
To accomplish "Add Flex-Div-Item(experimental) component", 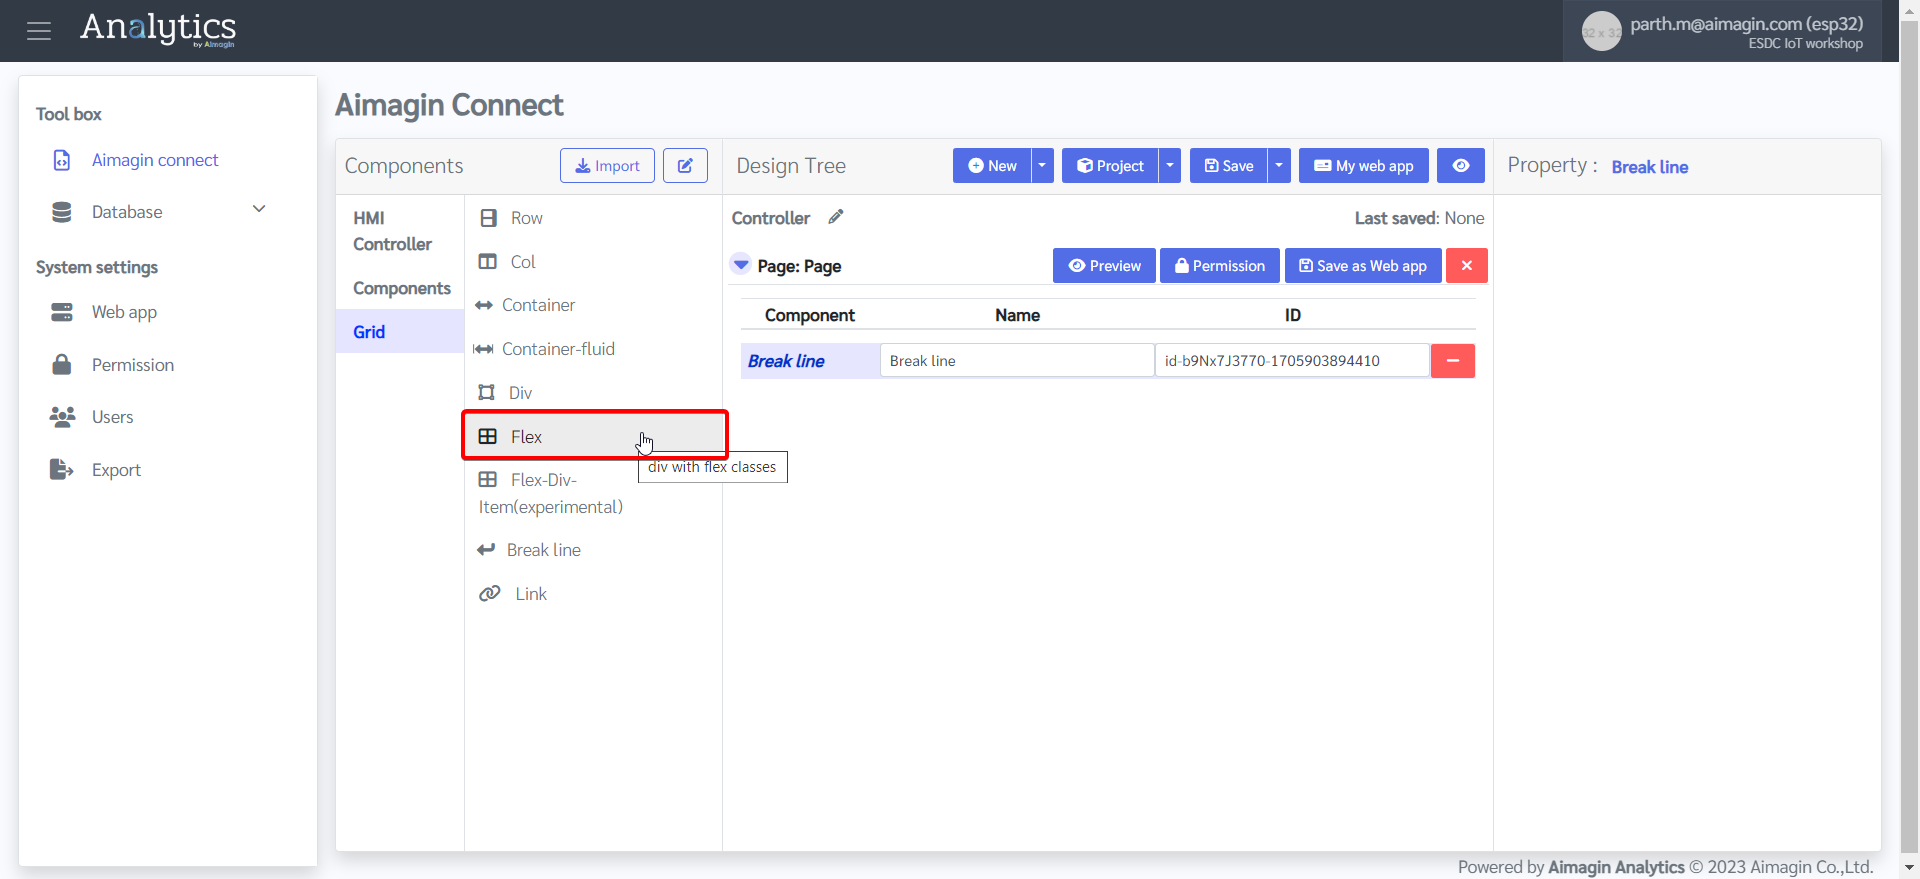I will pos(593,493).
